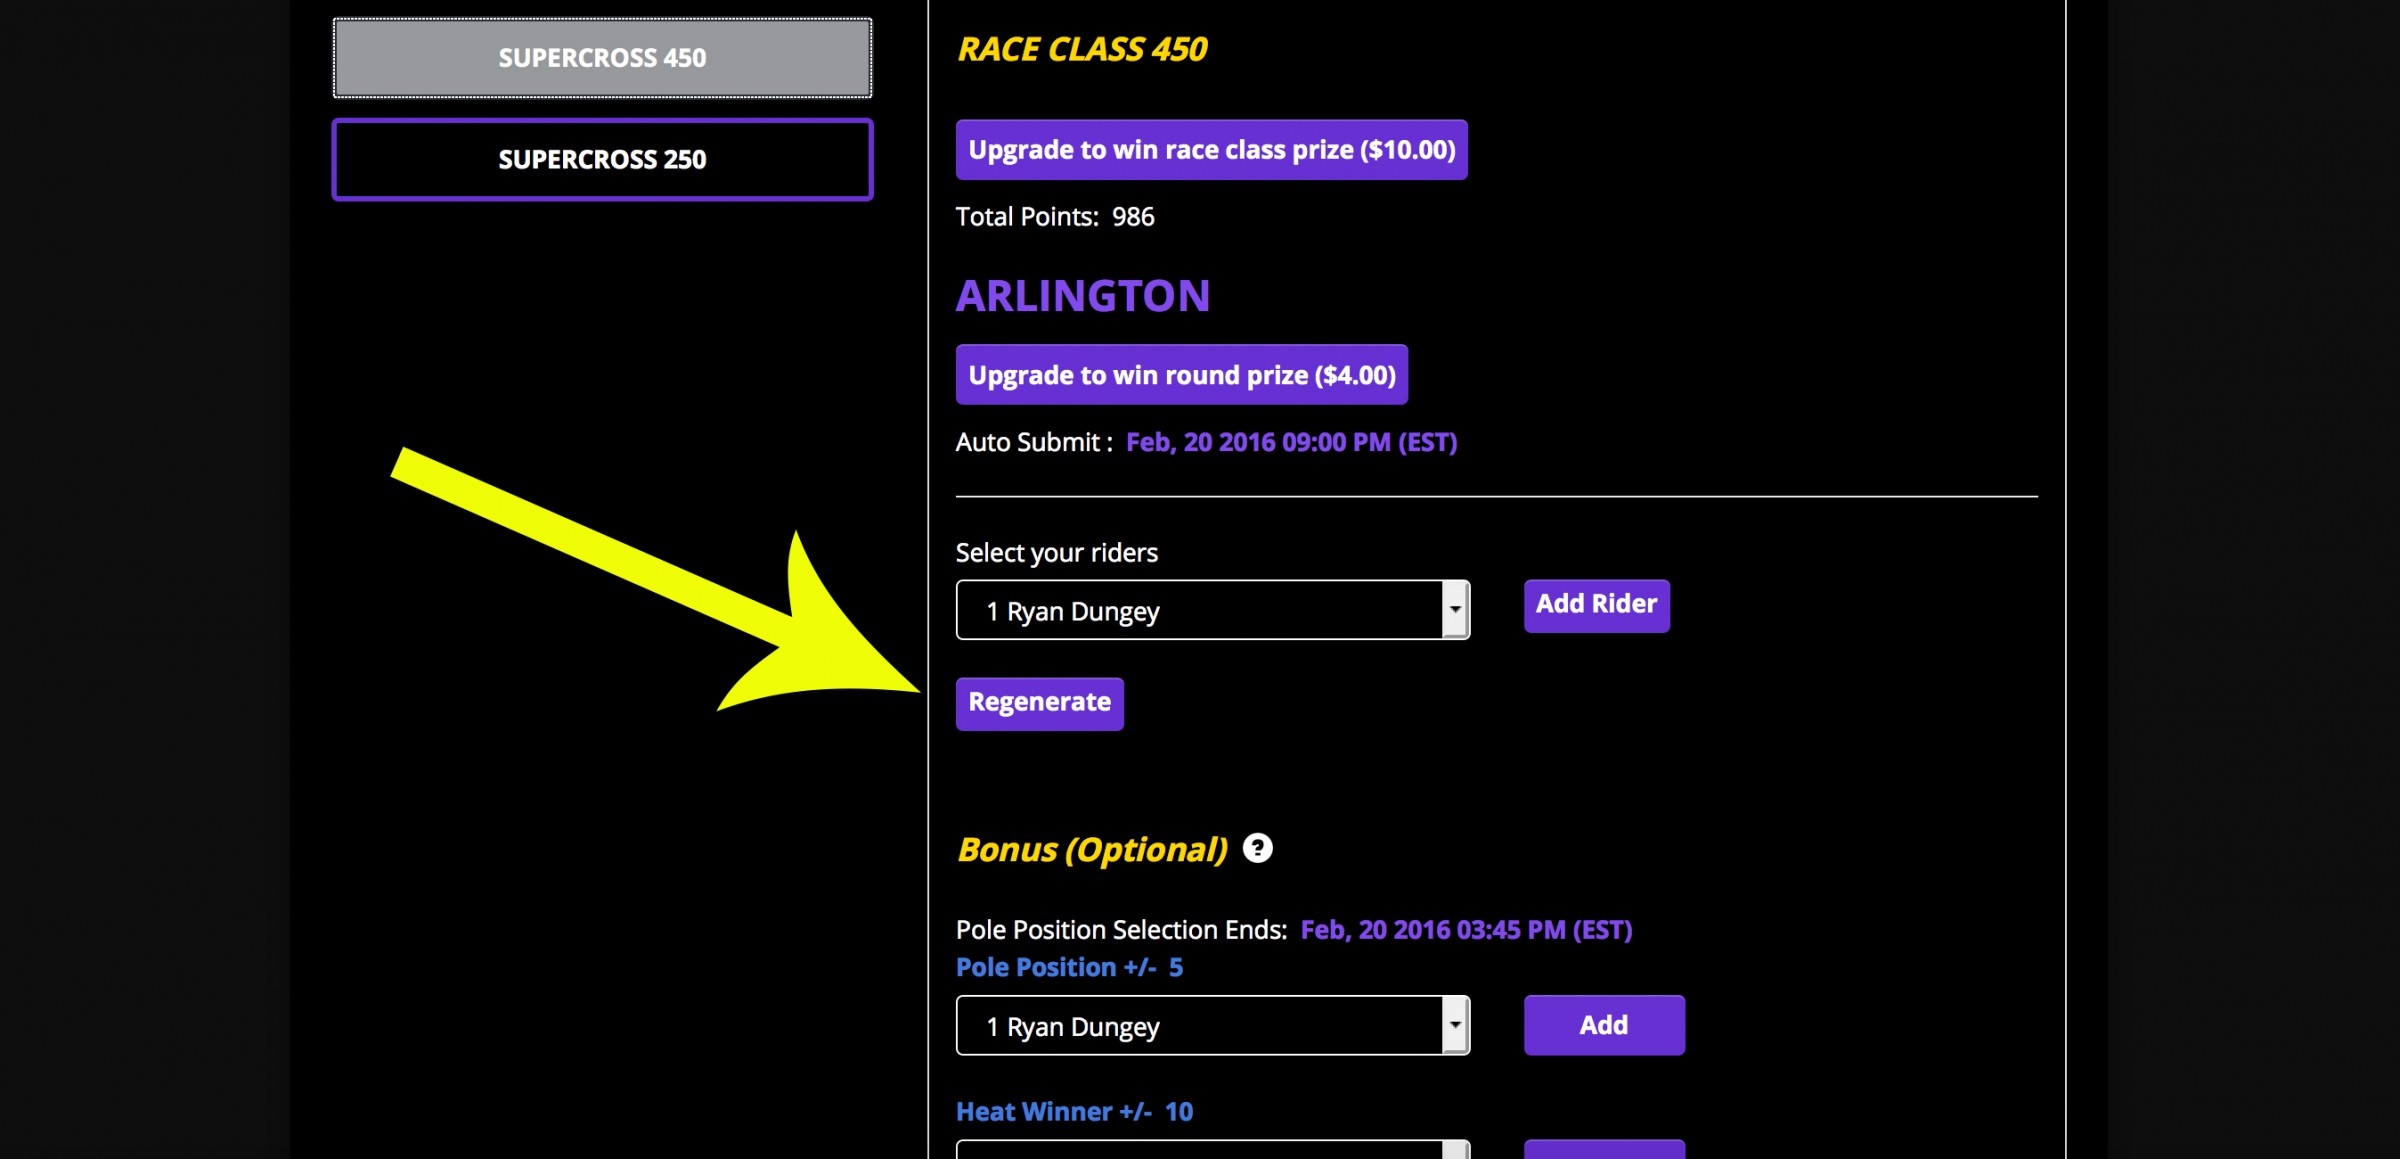Click the Add Rider button
This screenshot has width=2400, height=1159.
click(x=1596, y=605)
